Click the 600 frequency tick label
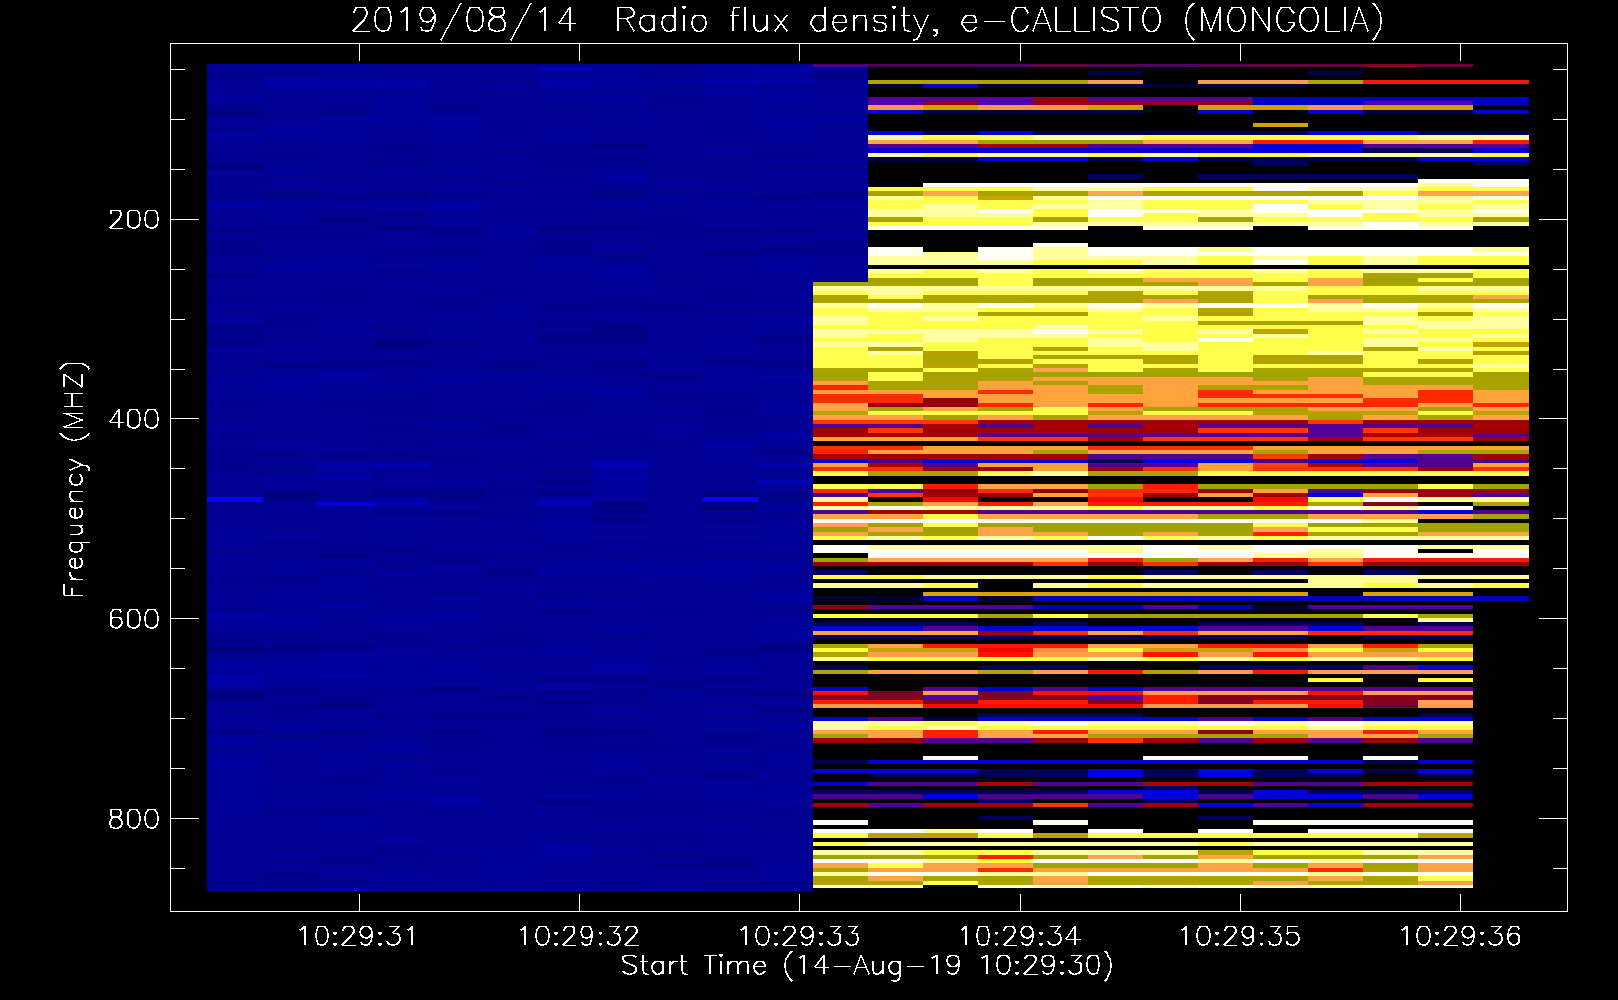 tap(134, 619)
